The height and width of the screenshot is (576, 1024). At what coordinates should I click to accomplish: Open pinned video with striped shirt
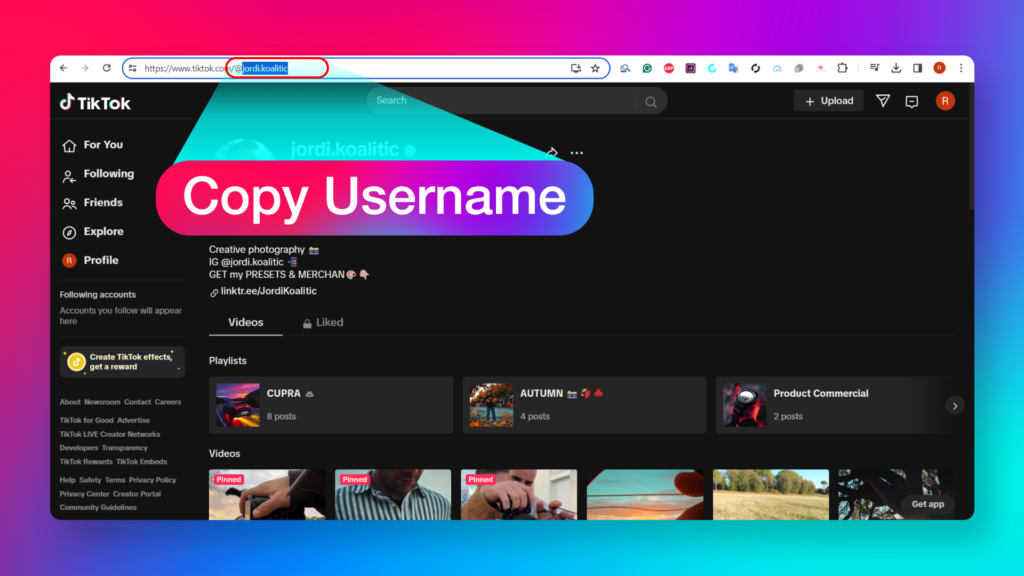pyautogui.click(x=392, y=494)
